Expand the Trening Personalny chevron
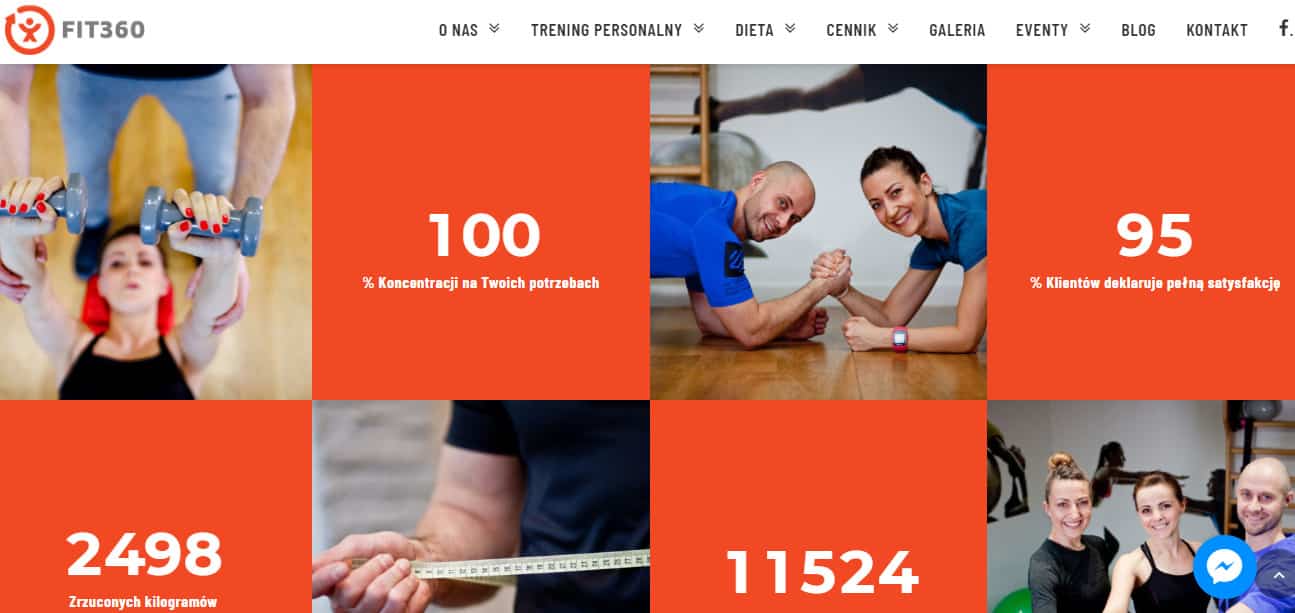The image size is (1295, 613). pyautogui.click(x=698, y=29)
